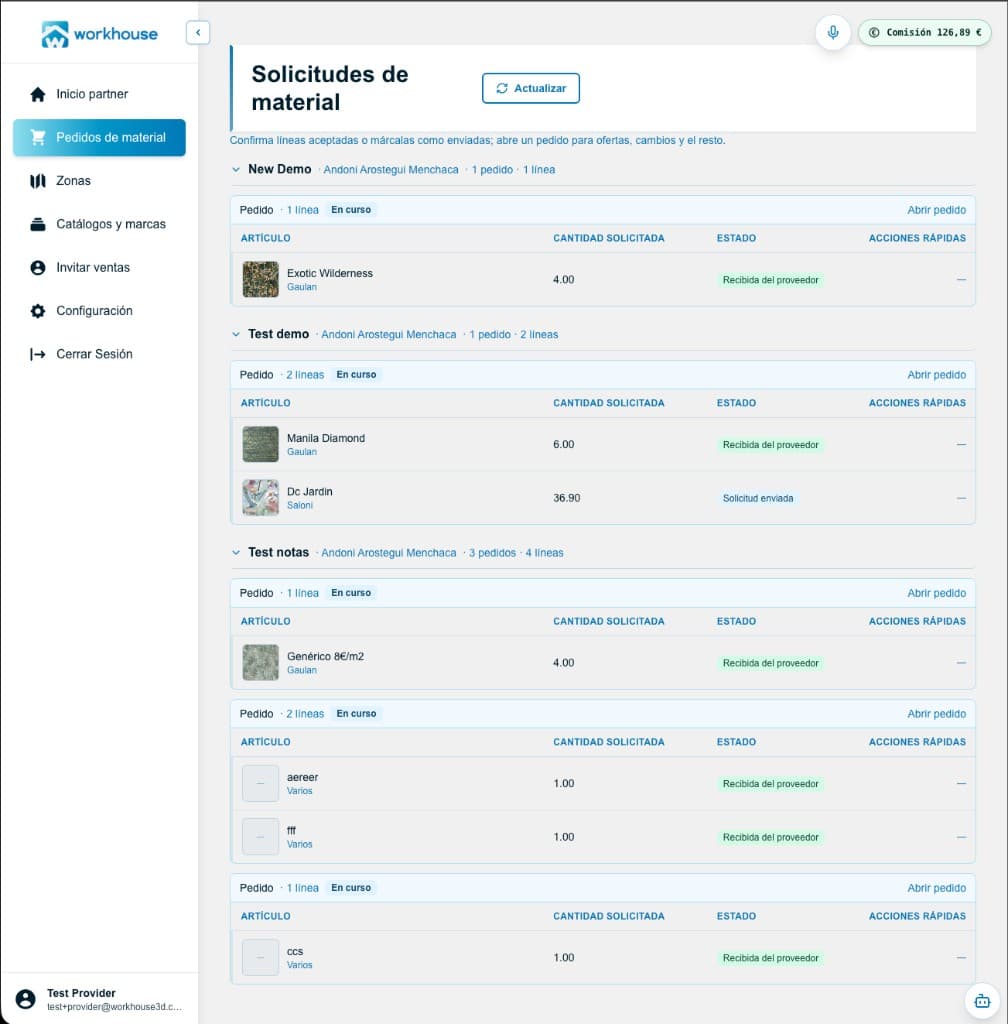Image resolution: width=1008 pixels, height=1024 pixels.
Task: Click Cerrar Sesión to log out
Action: [99, 354]
